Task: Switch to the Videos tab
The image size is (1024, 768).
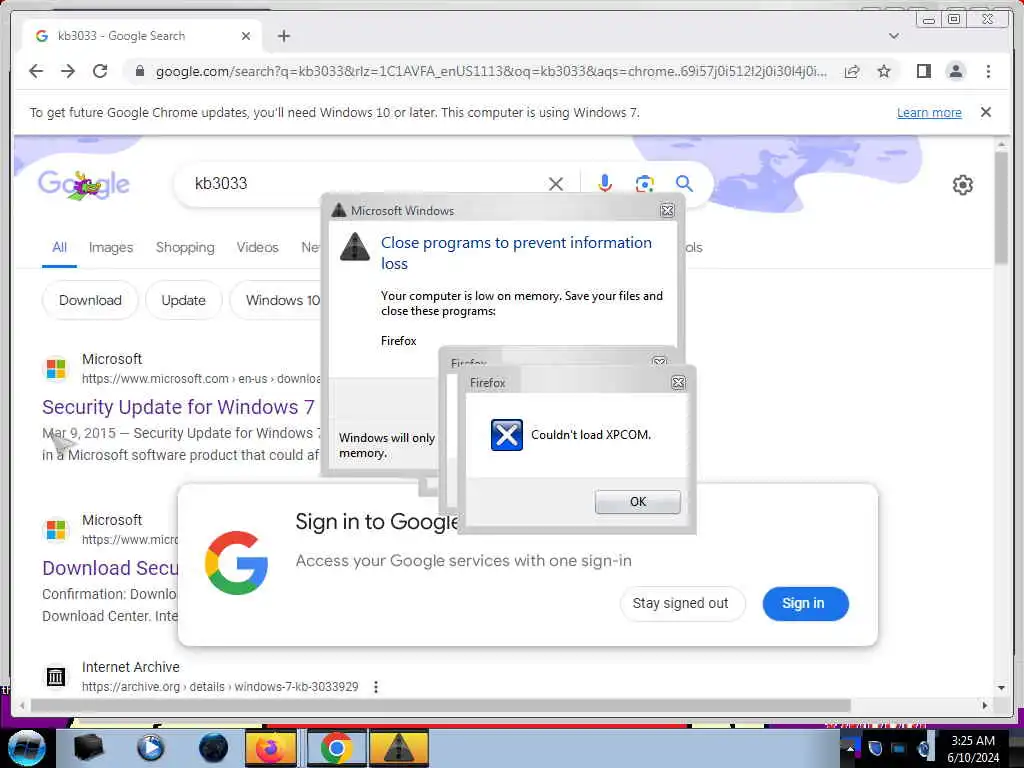Action: pos(257,248)
